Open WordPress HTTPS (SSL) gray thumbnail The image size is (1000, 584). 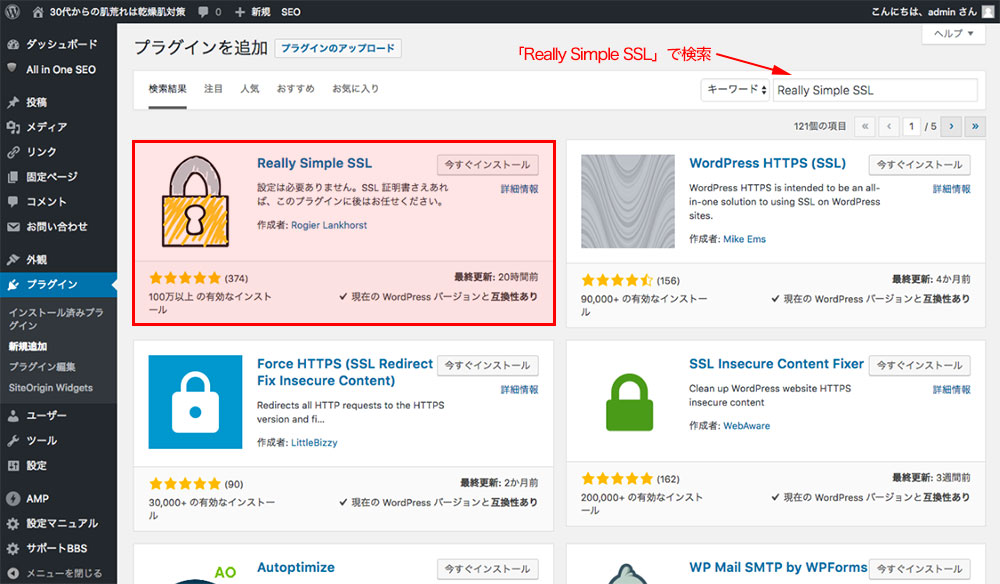point(628,201)
